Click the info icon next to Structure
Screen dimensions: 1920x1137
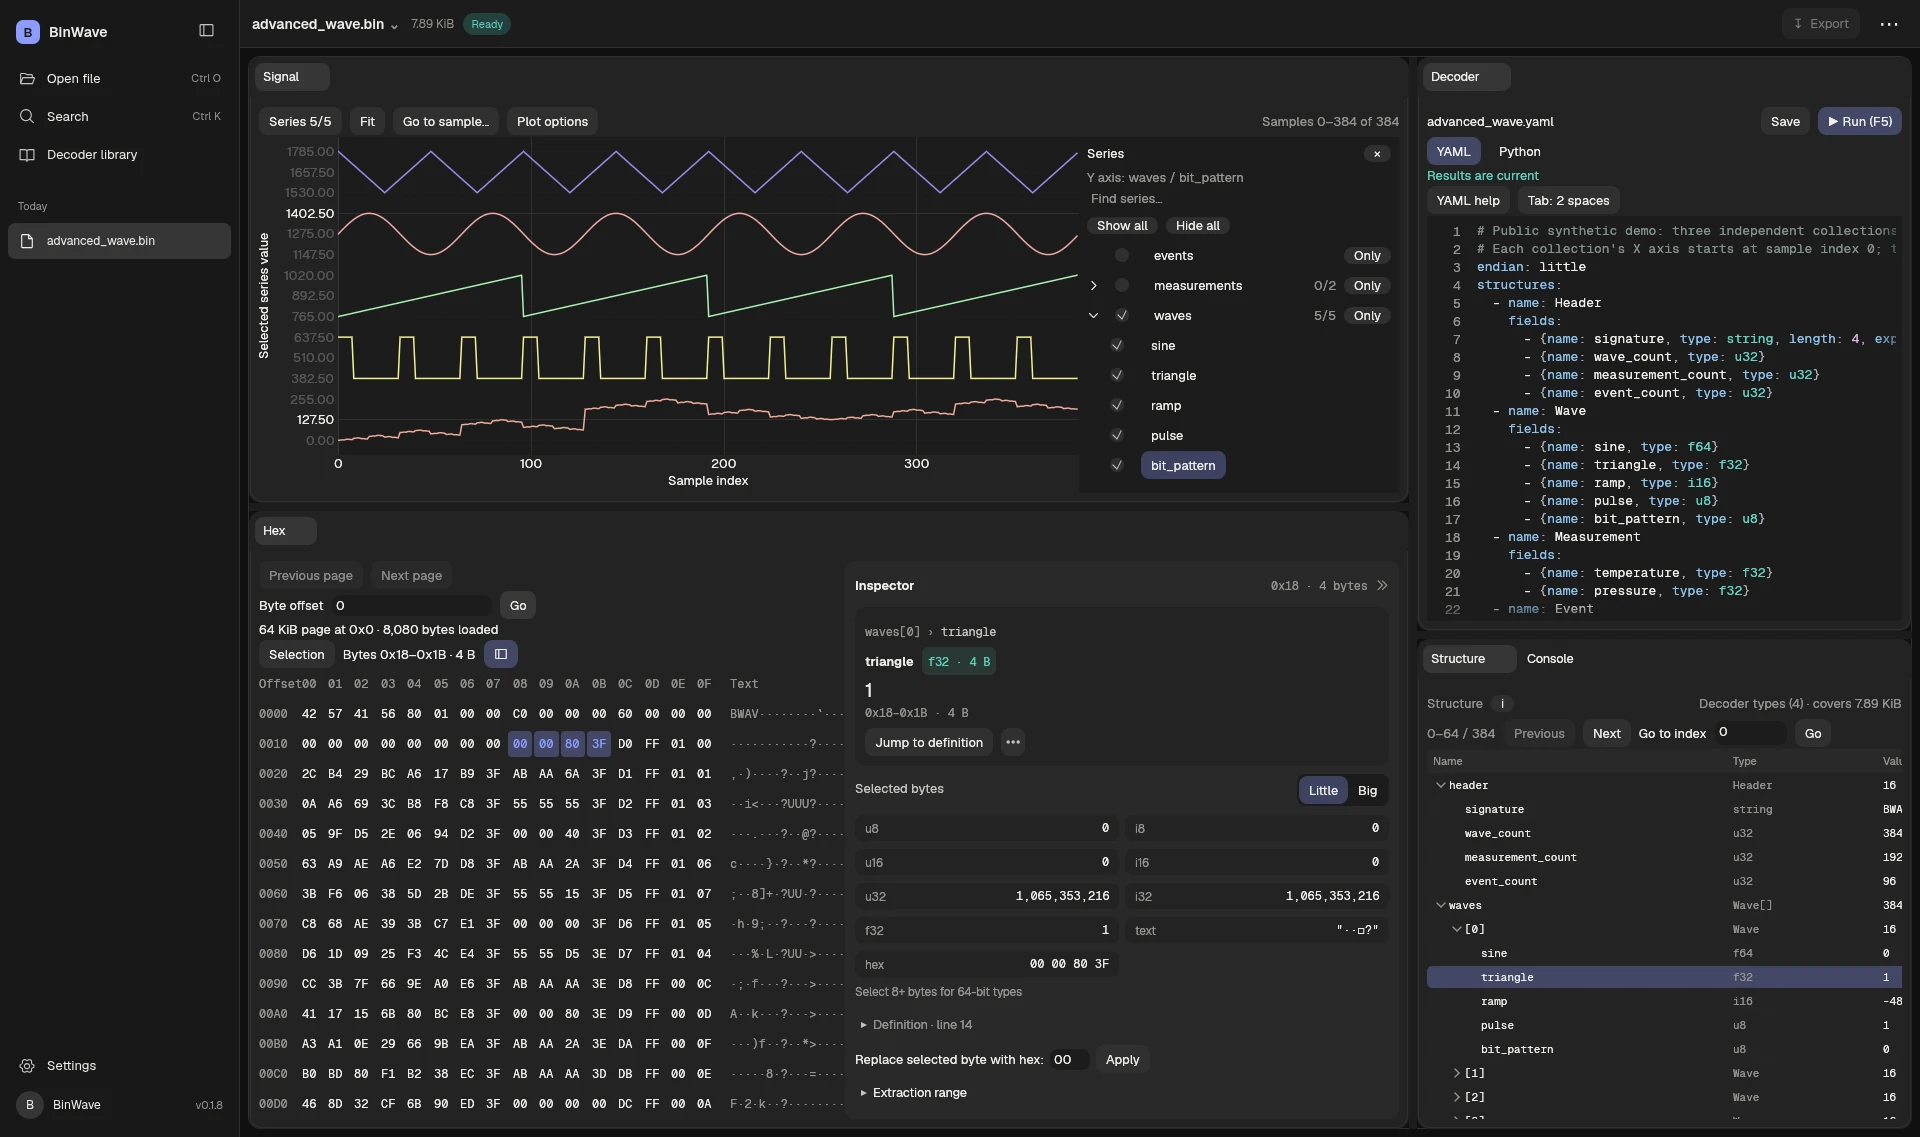click(x=1502, y=704)
